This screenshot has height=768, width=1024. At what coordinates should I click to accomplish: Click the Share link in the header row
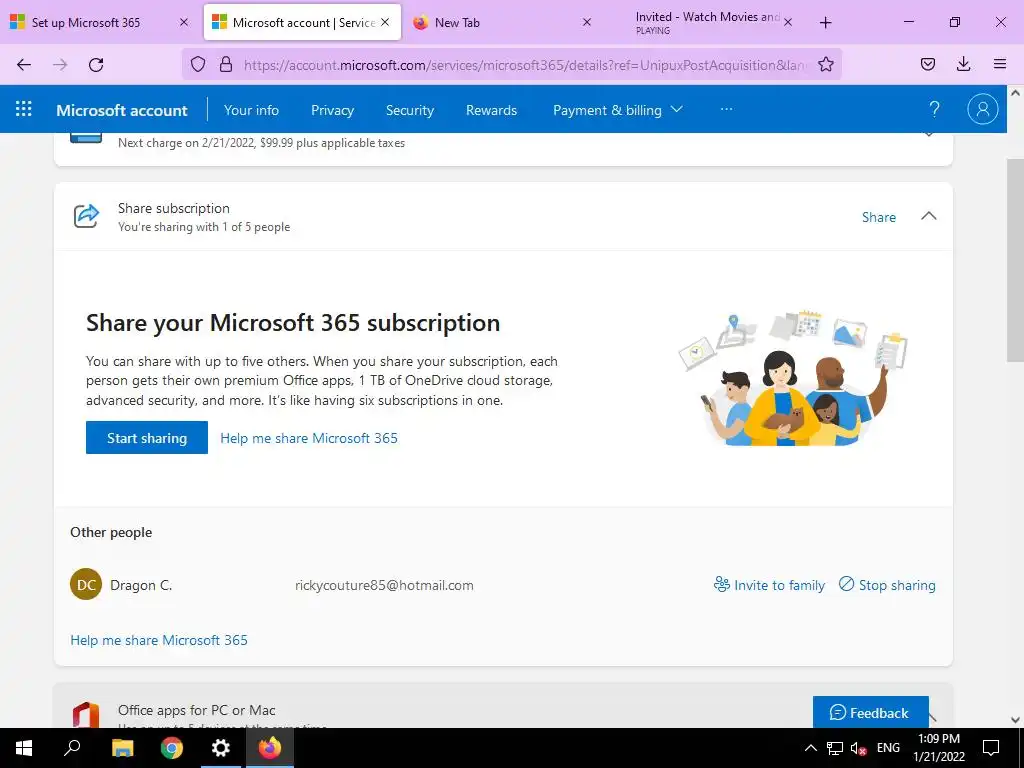[x=878, y=217]
